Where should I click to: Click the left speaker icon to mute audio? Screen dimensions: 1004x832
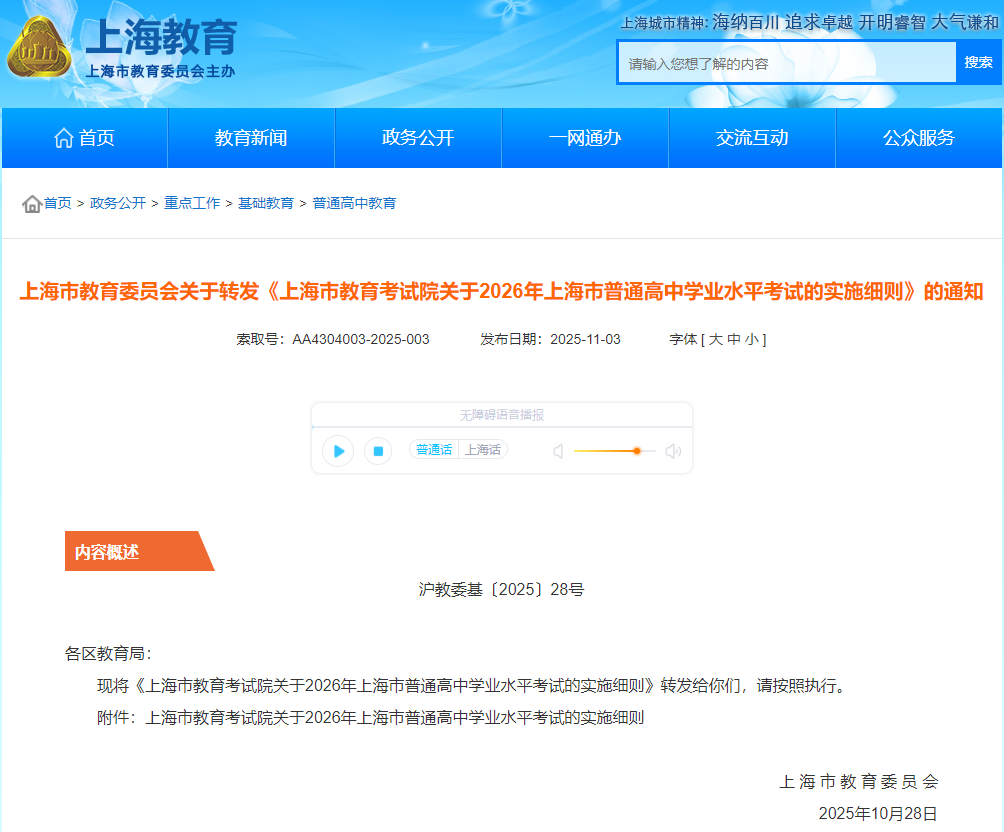point(557,450)
